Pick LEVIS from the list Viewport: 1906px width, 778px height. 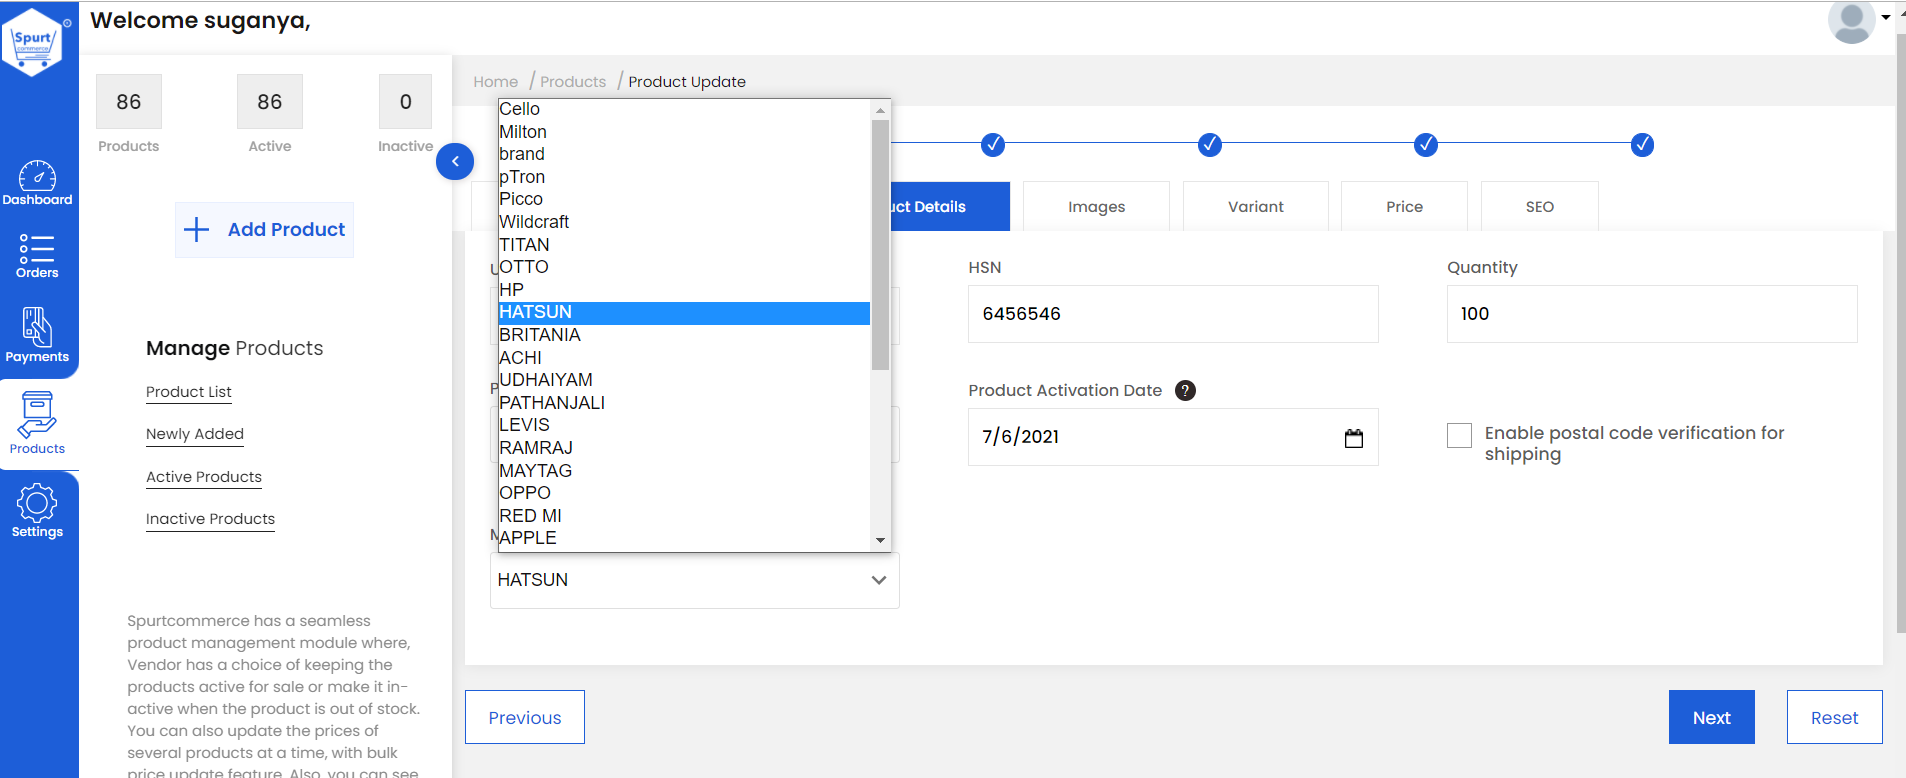pyautogui.click(x=684, y=425)
